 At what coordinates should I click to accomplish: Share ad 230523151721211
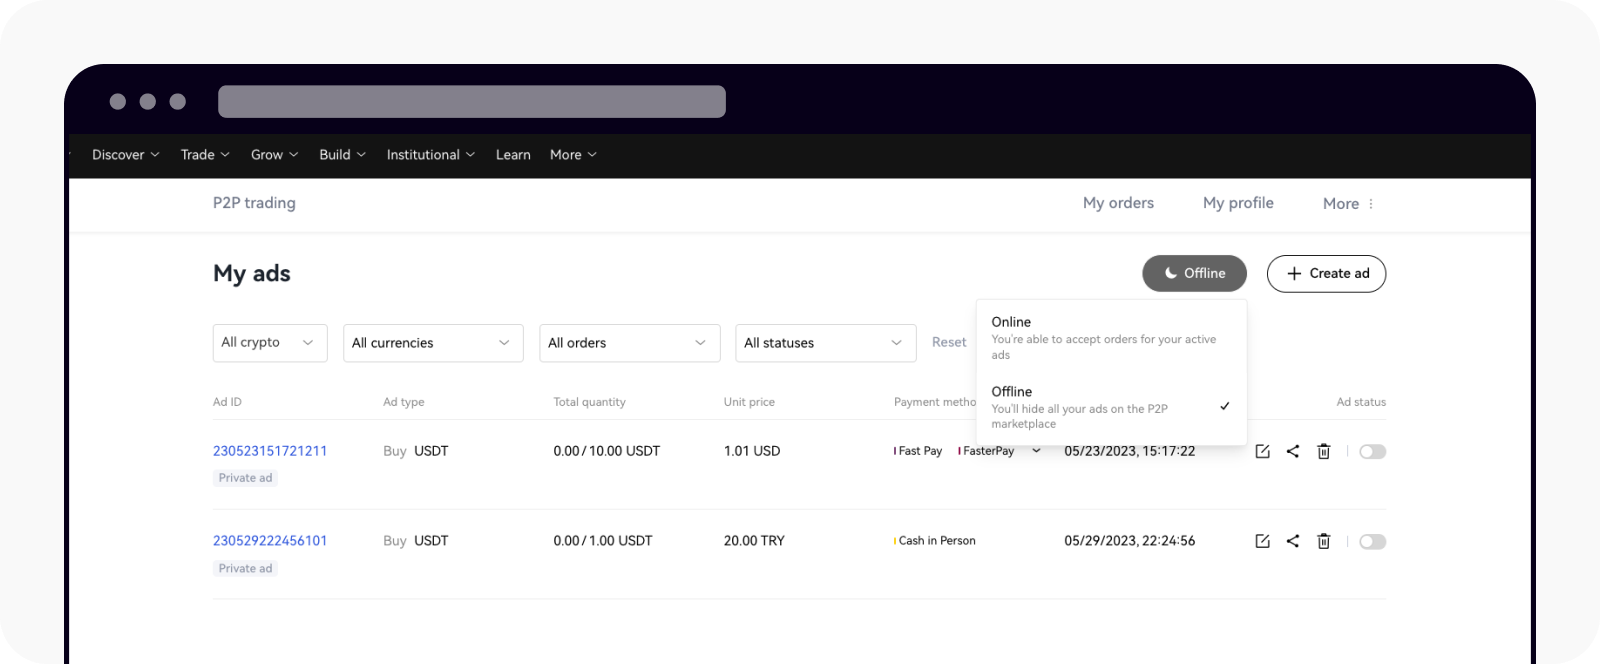(1293, 451)
